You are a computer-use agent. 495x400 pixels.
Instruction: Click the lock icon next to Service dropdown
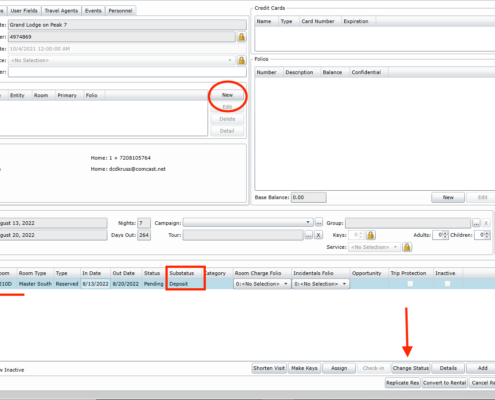tap(407, 247)
